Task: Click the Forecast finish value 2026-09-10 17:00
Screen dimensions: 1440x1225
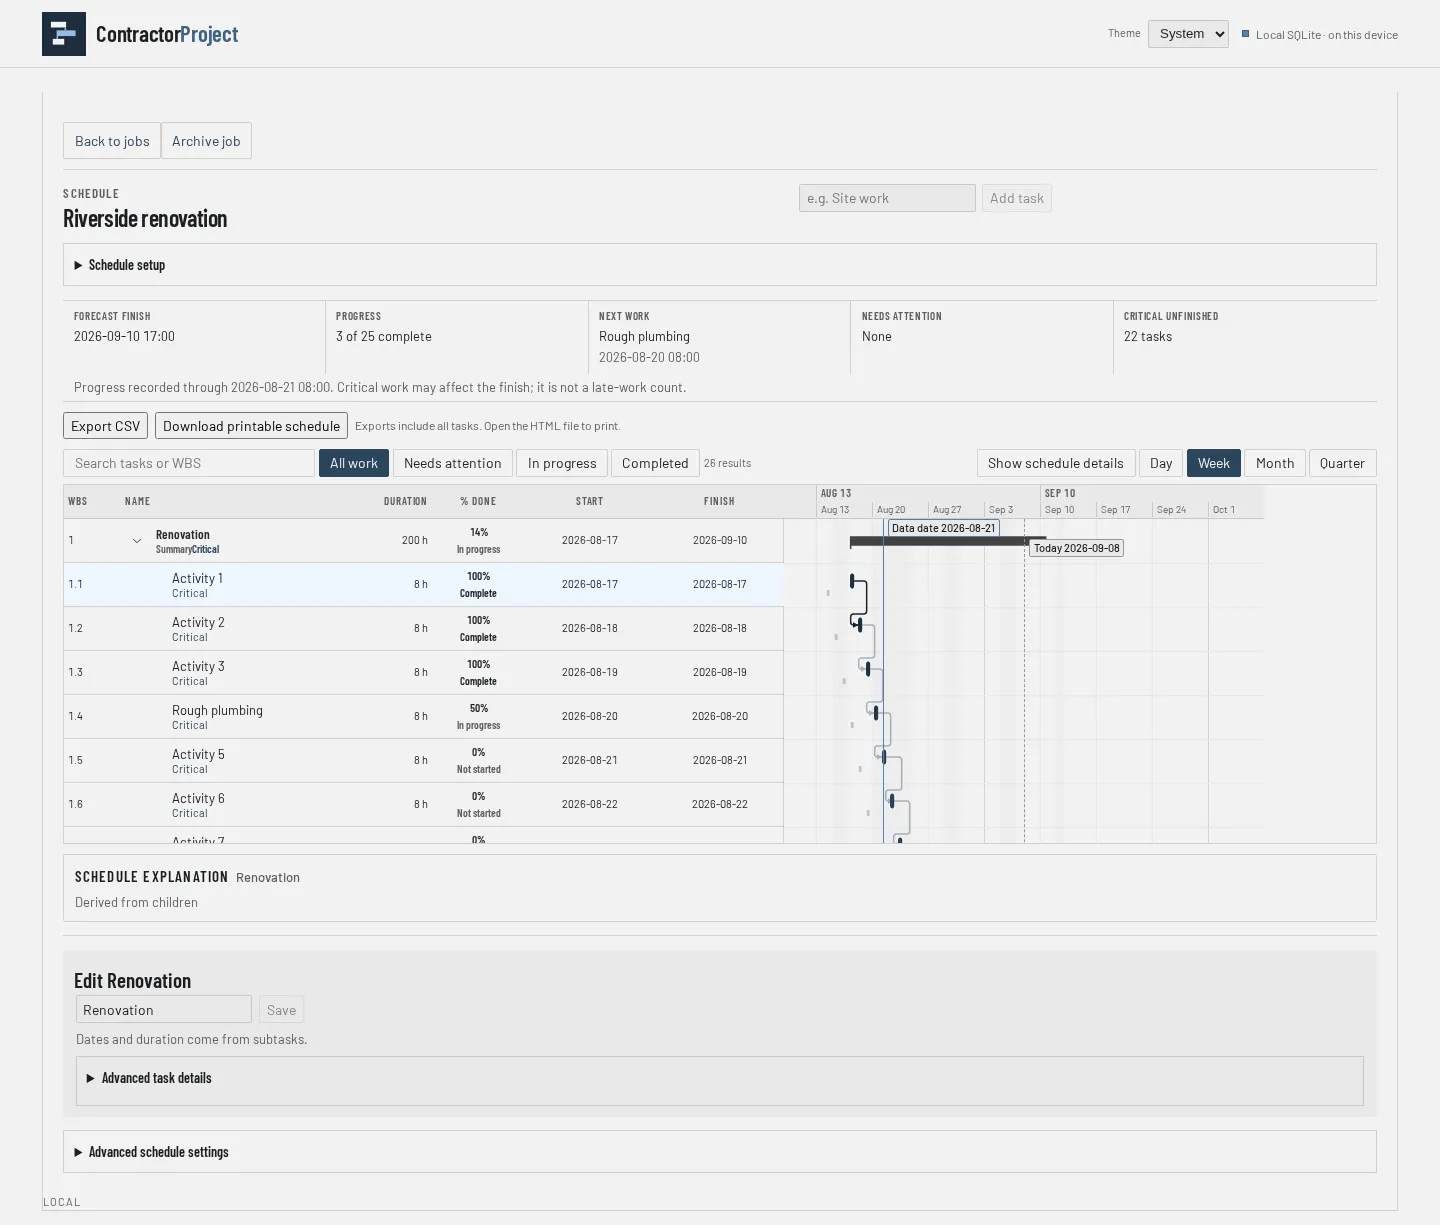Action: coord(124,336)
